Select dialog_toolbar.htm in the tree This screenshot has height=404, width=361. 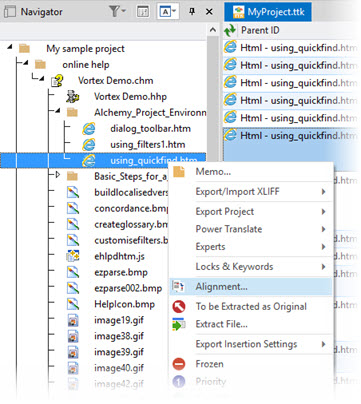(x=150, y=129)
